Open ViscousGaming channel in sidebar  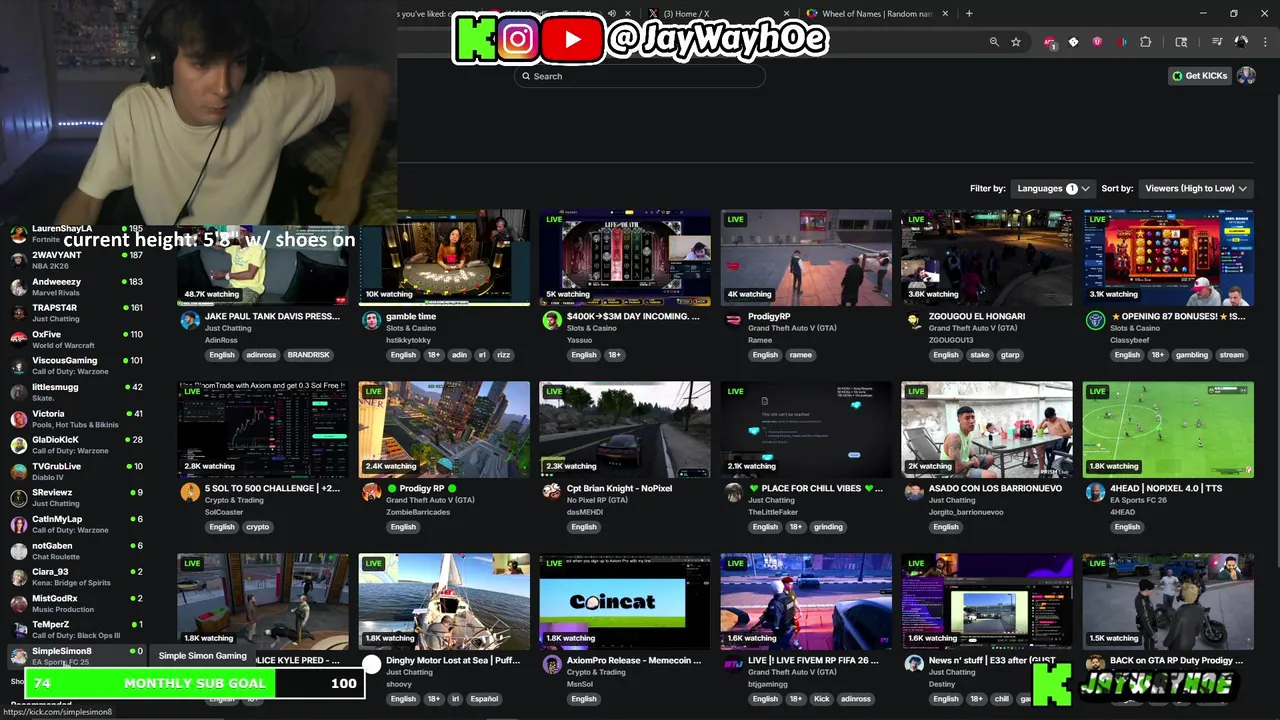click(76, 365)
